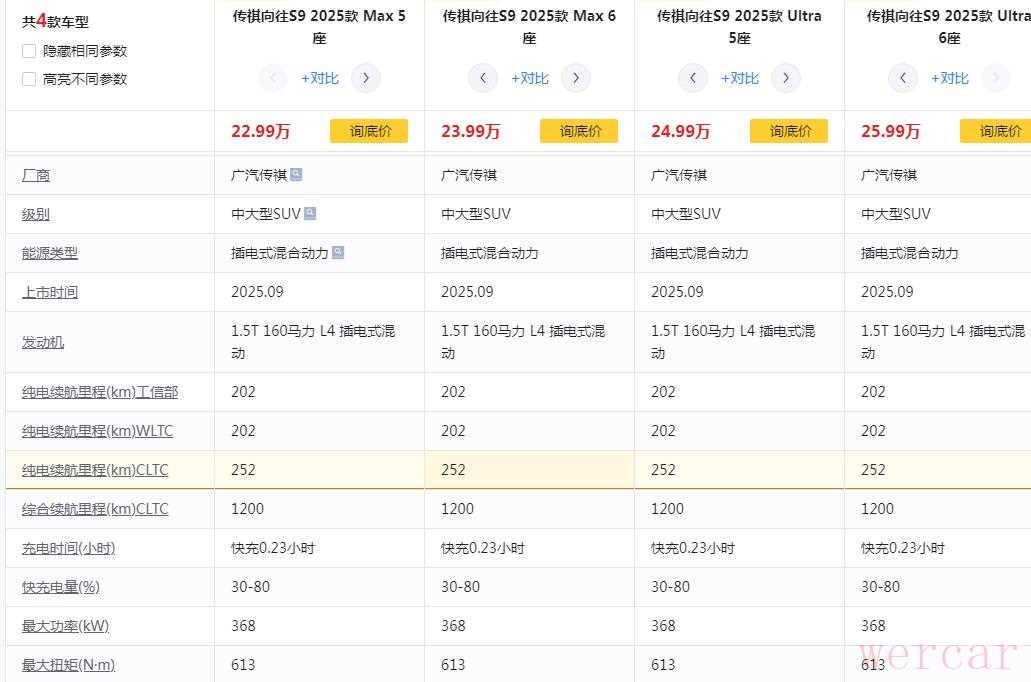
Task: Click right arrow under Max 6座 model
Action: pyautogui.click(x=576, y=78)
